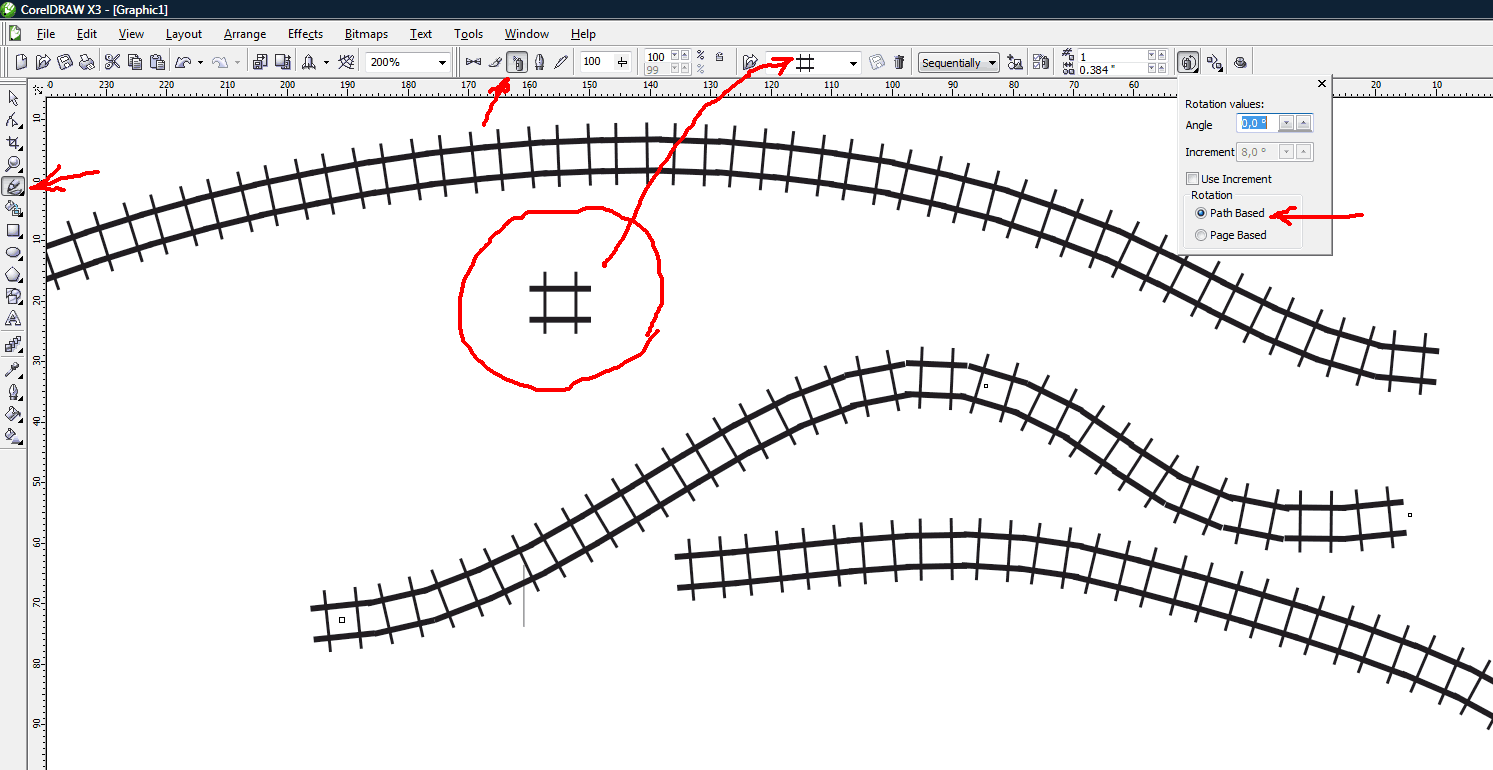Open a file from the toolbar
This screenshot has height=770, width=1493.
coord(43,62)
